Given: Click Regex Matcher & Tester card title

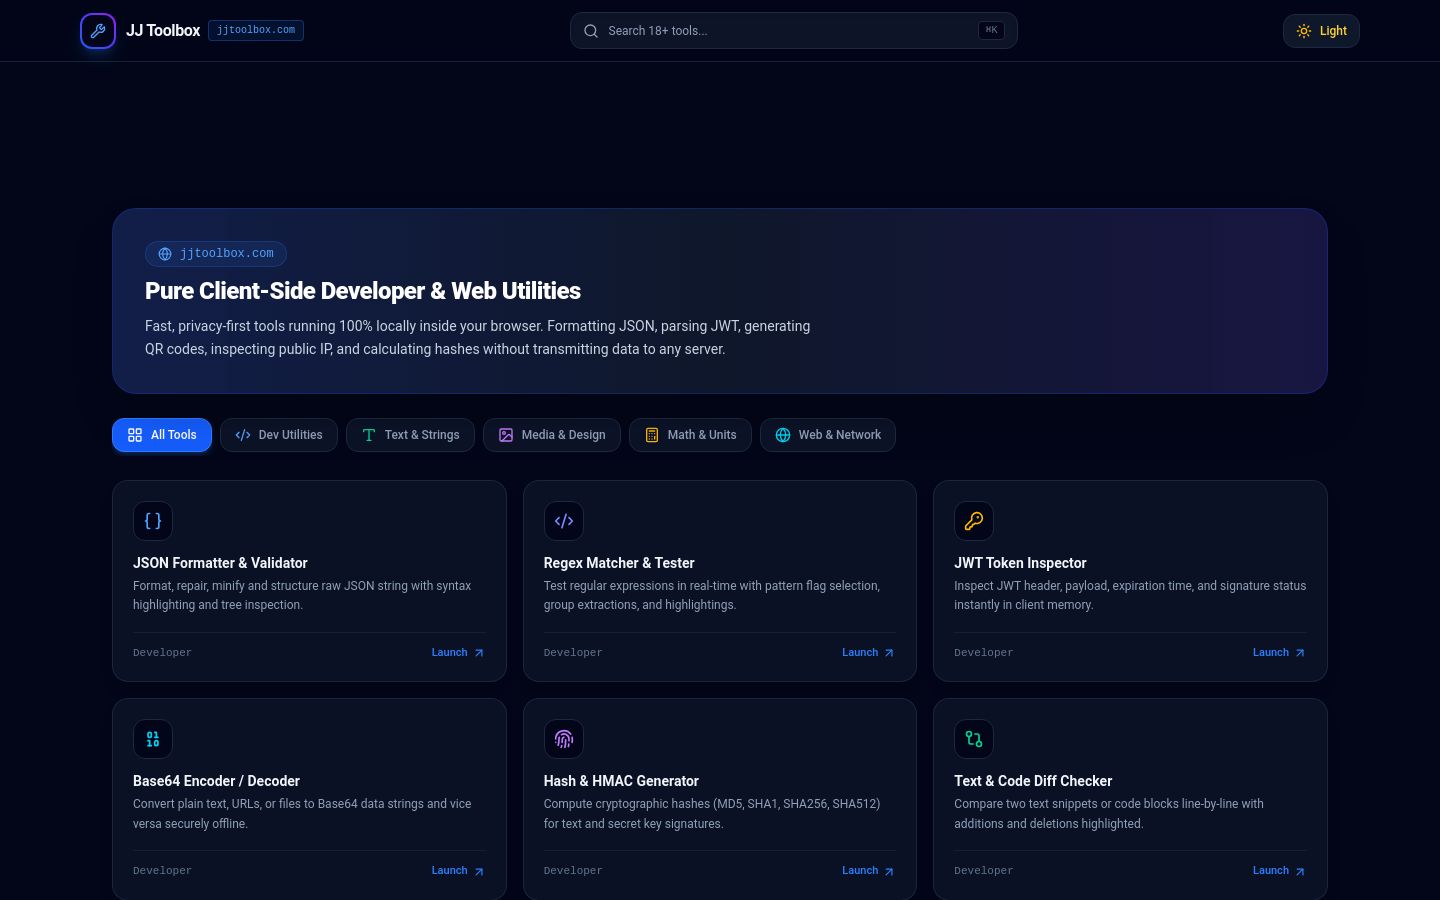Looking at the screenshot, I should [619, 563].
